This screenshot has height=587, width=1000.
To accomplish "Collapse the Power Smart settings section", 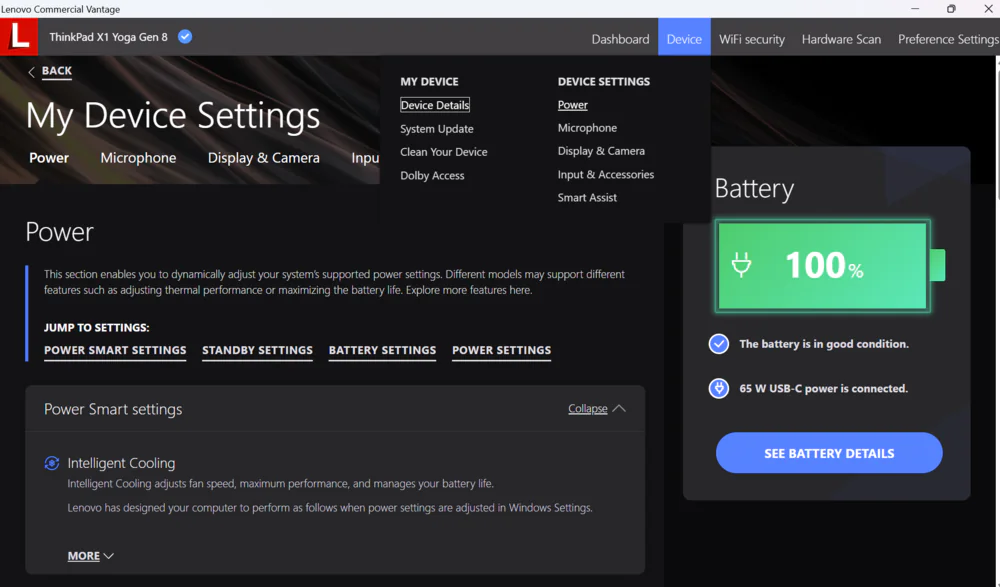I will click(597, 408).
